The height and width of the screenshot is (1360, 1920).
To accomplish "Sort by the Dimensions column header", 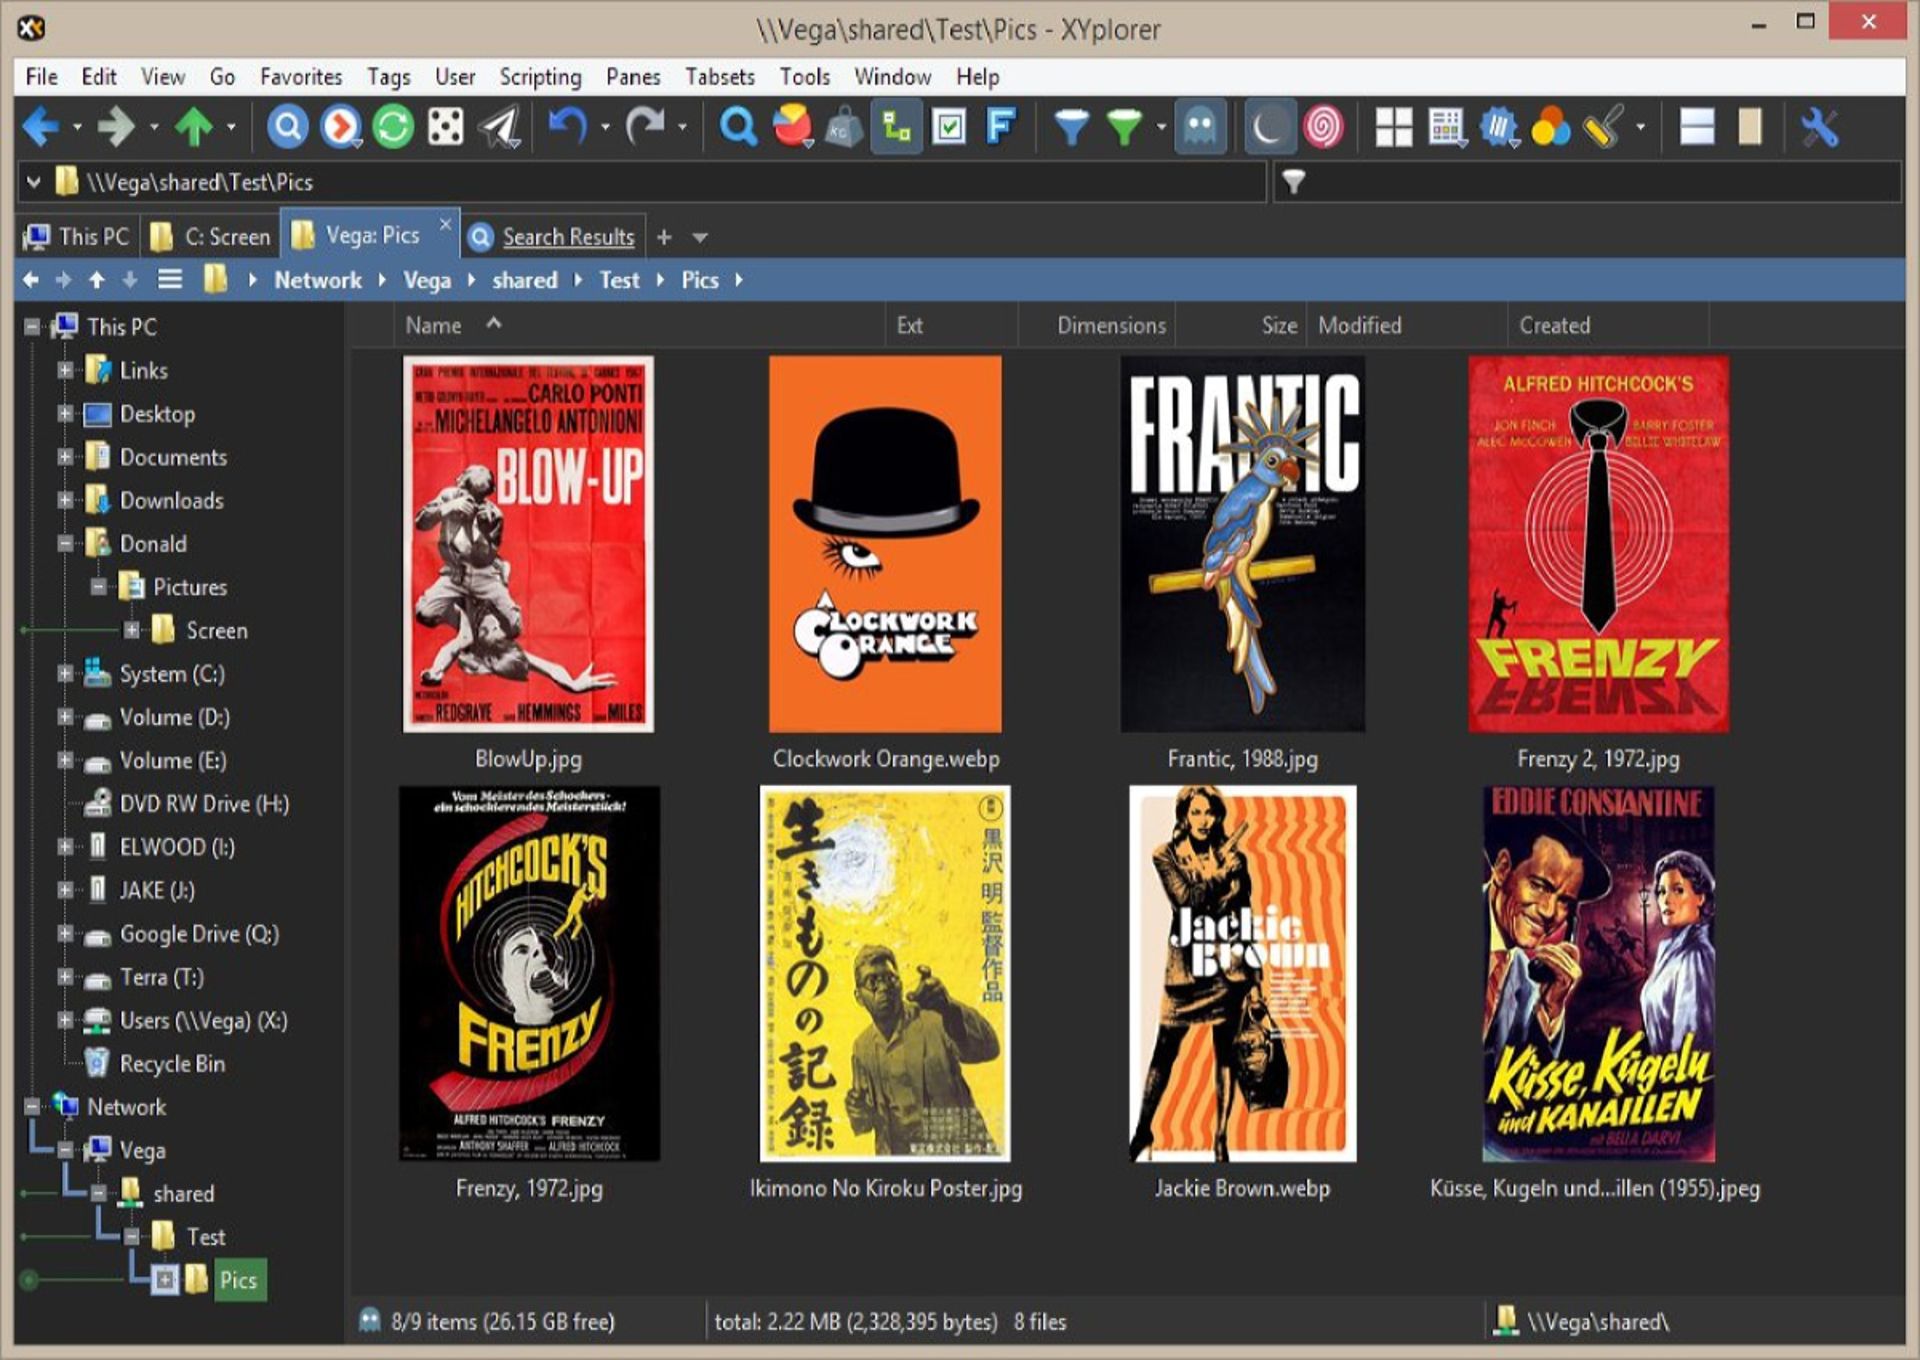I will coord(1111,325).
